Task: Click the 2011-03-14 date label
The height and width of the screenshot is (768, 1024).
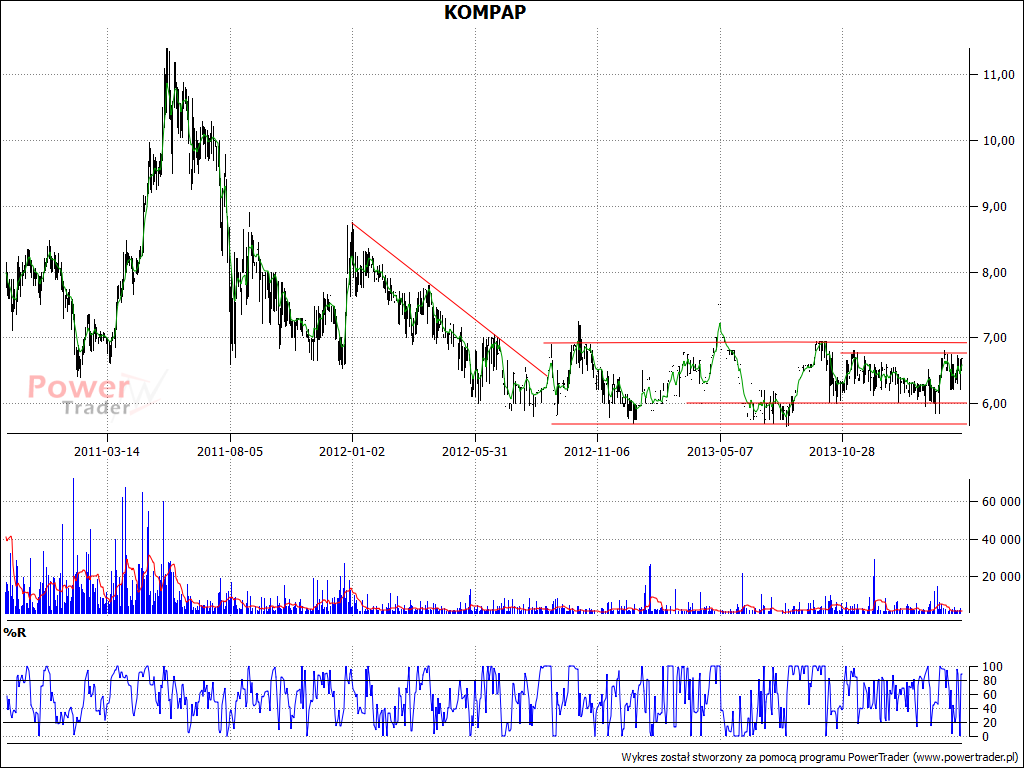Action: tap(107, 451)
